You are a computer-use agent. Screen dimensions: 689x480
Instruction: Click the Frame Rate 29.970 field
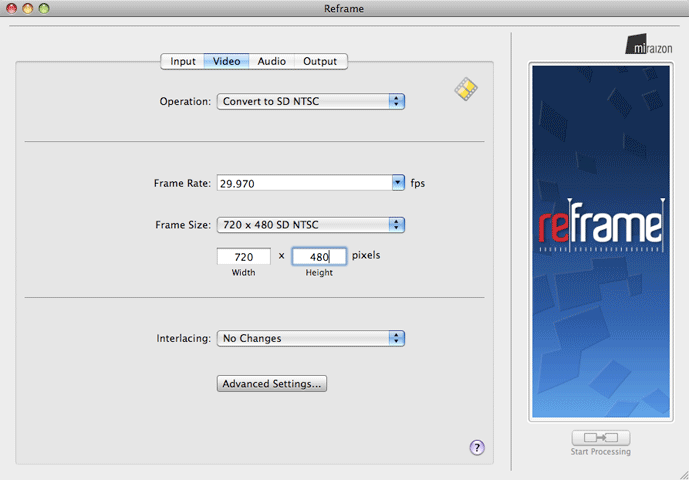[305, 183]
